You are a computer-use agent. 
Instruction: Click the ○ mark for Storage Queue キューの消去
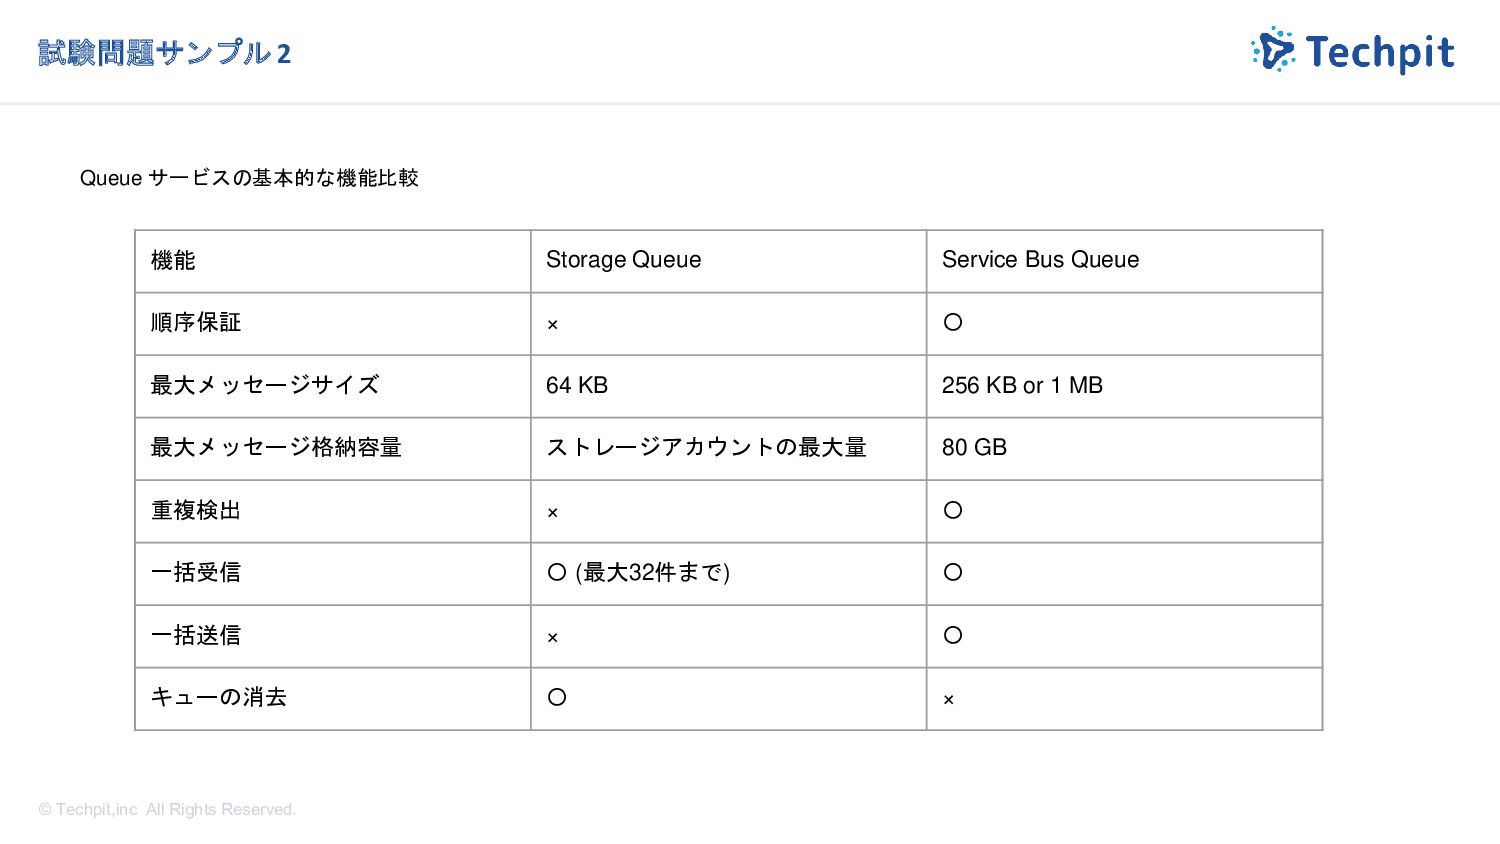557,697
